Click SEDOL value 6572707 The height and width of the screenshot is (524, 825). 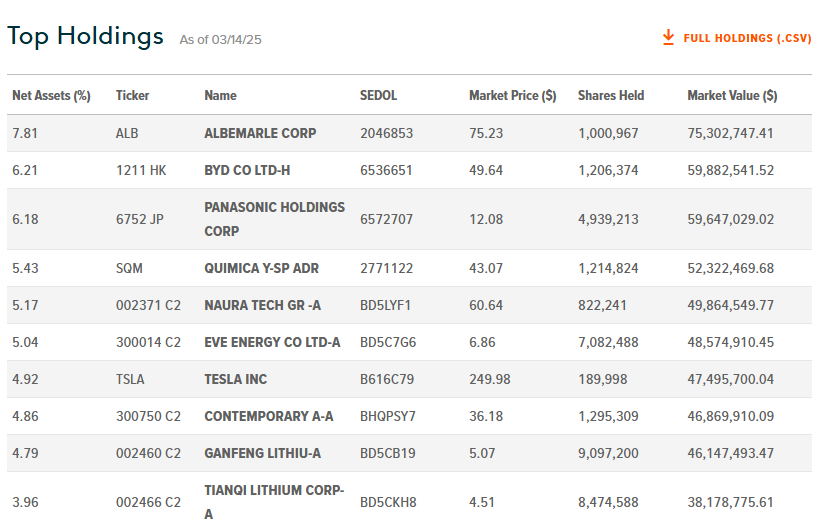click(386, 219)
